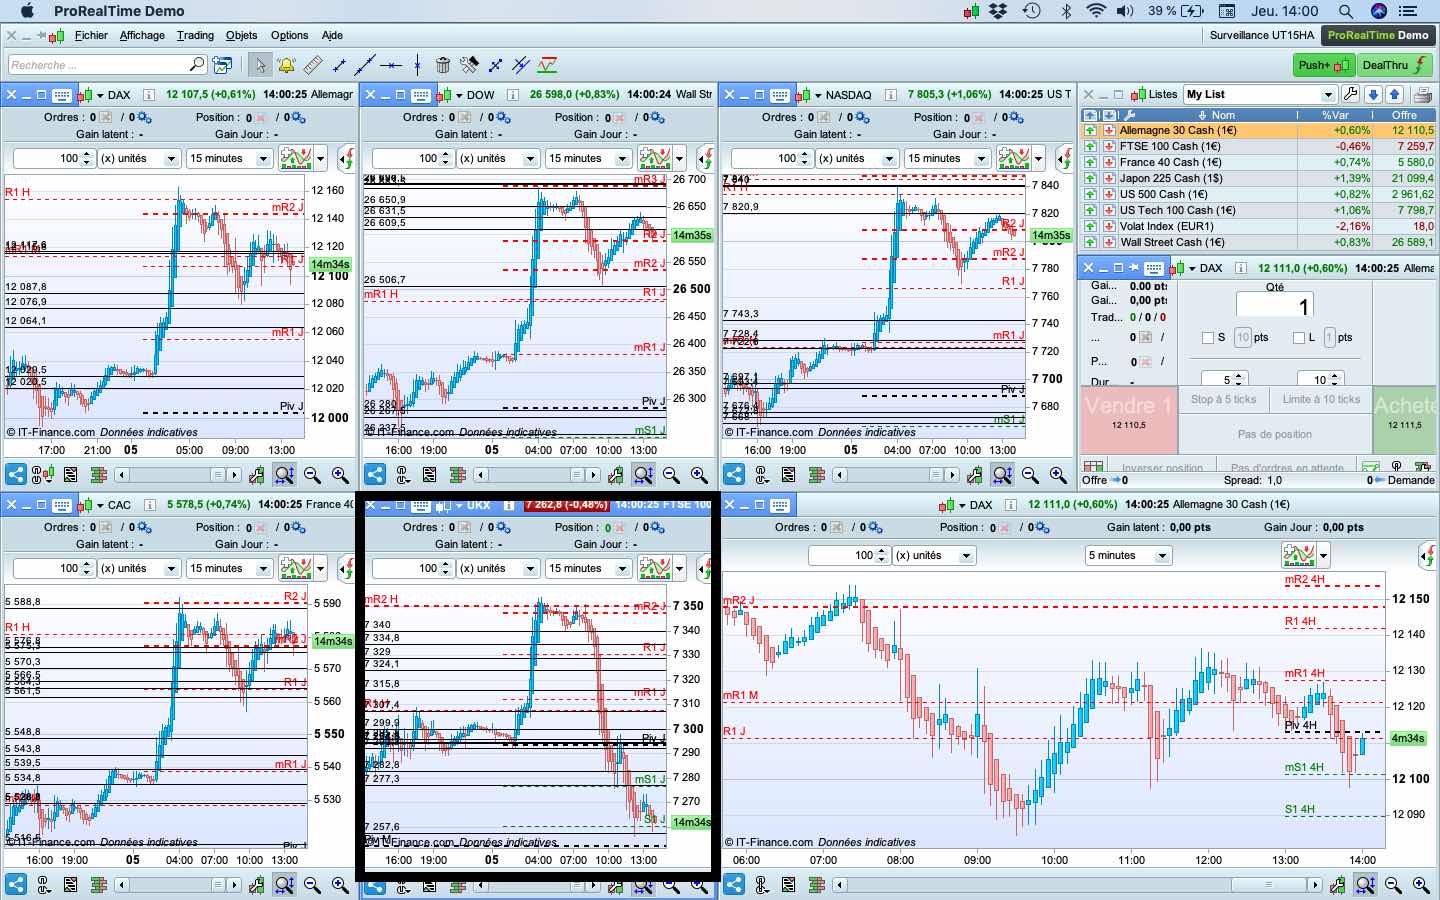This screenshot has height=900, width=1440.
Task: Open the indicator button dropdown arrow on DAX 15-minute chart
Action: [x=320, y=158]
